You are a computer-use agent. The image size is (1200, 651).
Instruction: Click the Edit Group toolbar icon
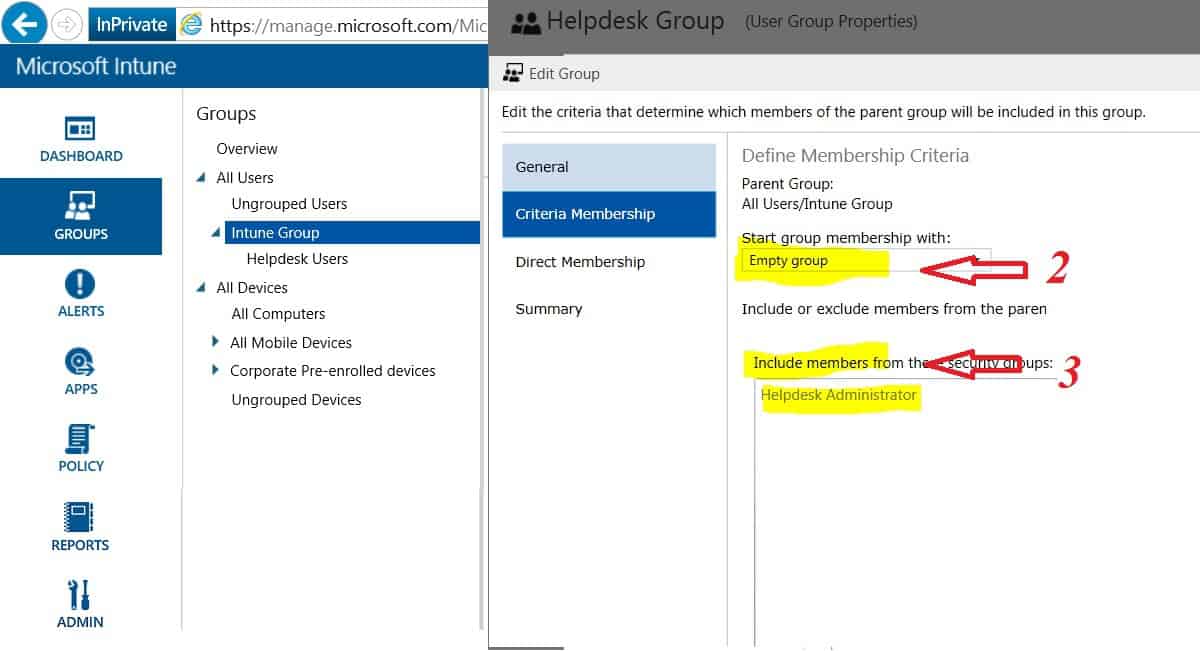pyautogui.click(x=513, y=72)
